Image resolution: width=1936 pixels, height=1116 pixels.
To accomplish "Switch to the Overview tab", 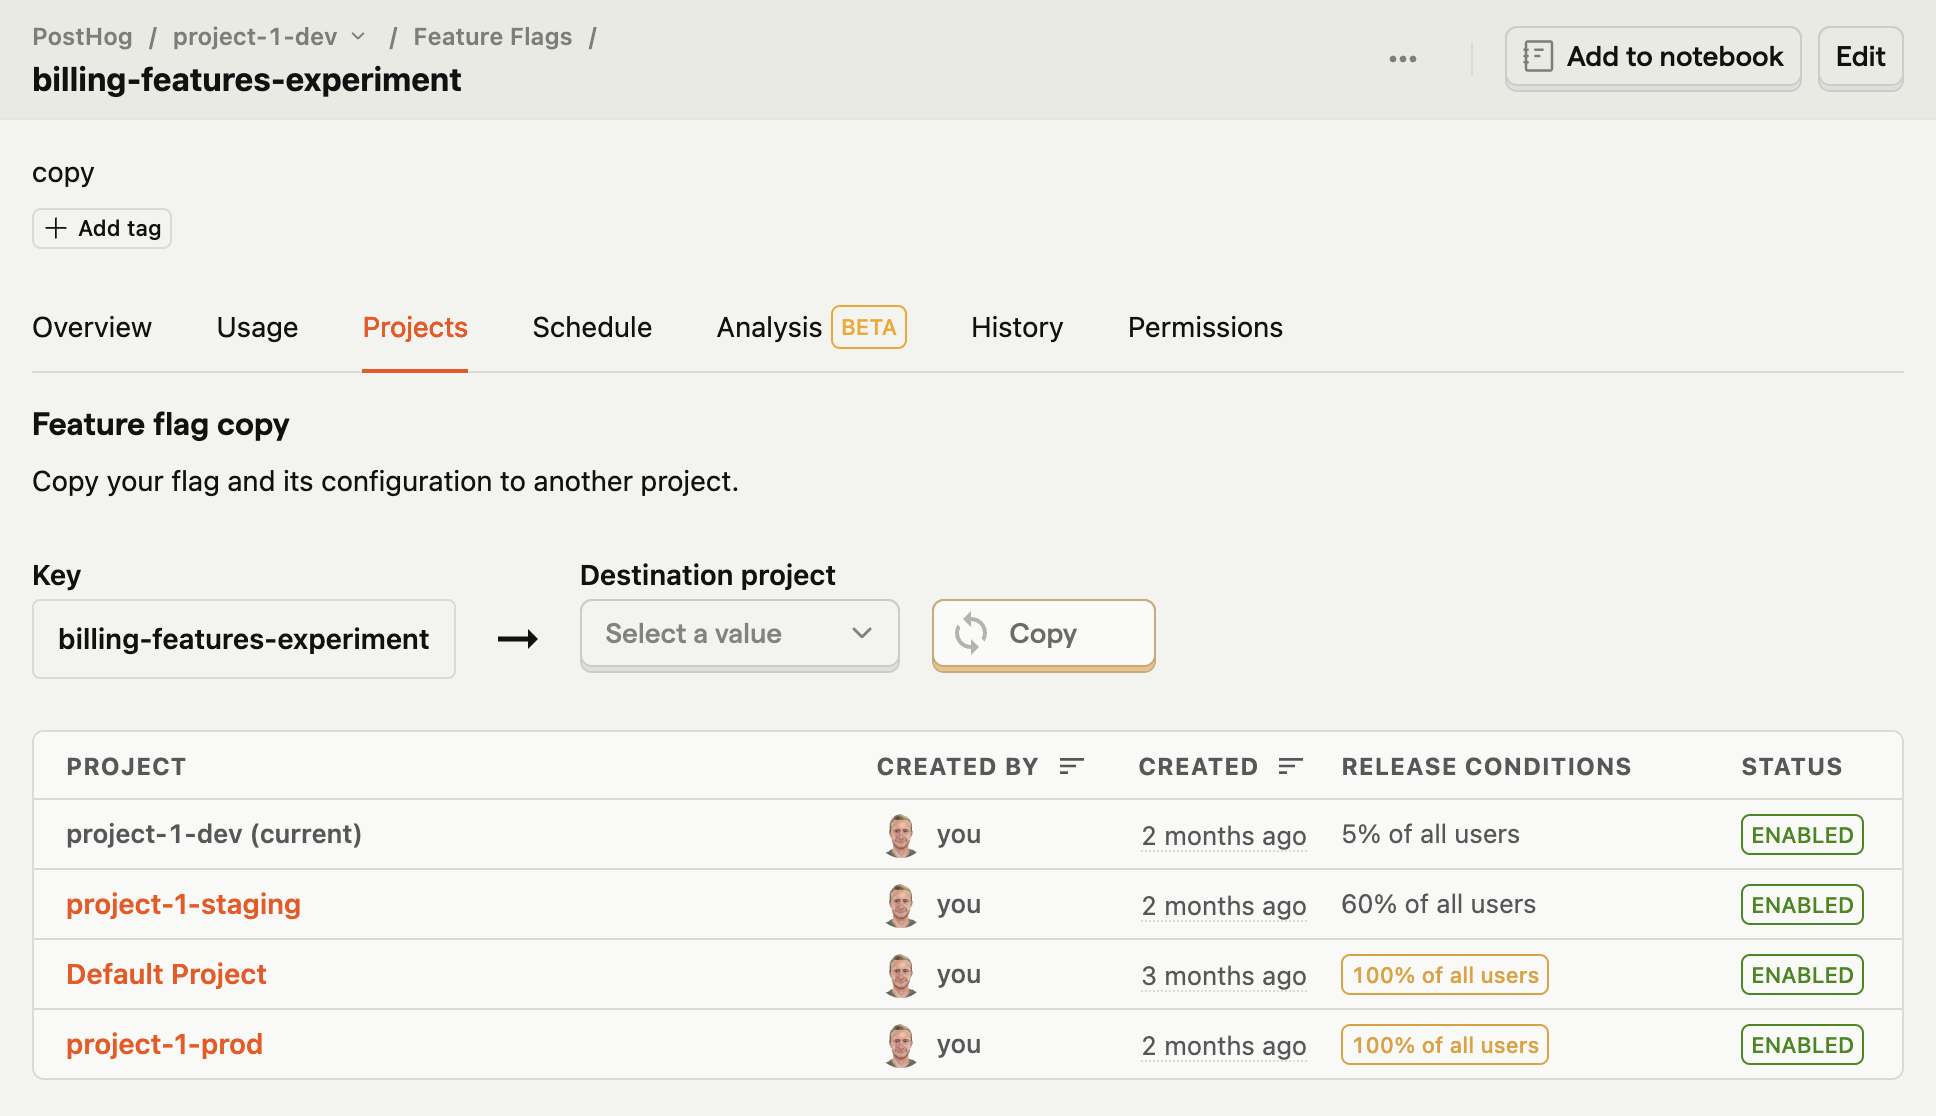I will [92, 326].
